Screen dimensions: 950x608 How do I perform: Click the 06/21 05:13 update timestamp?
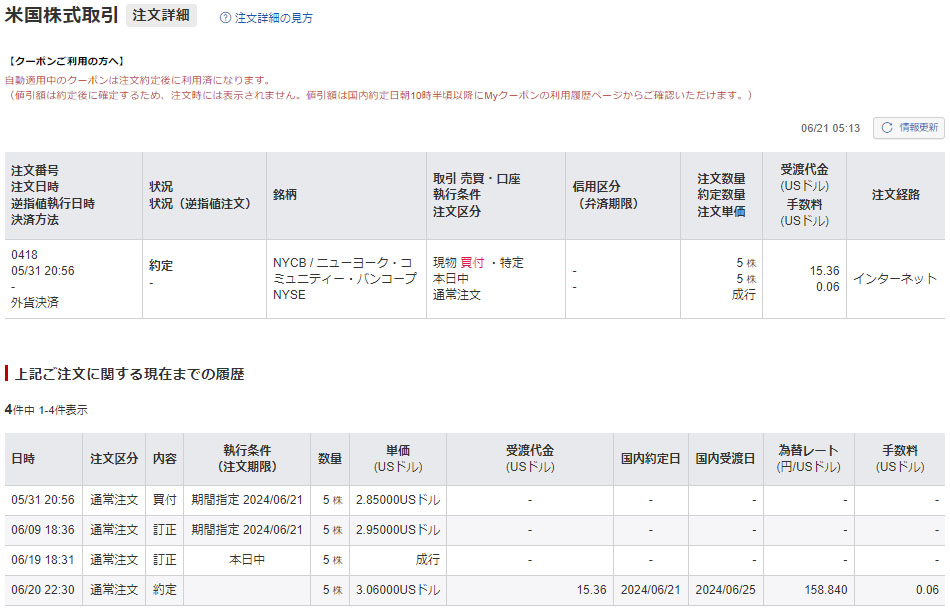point(830,129)
